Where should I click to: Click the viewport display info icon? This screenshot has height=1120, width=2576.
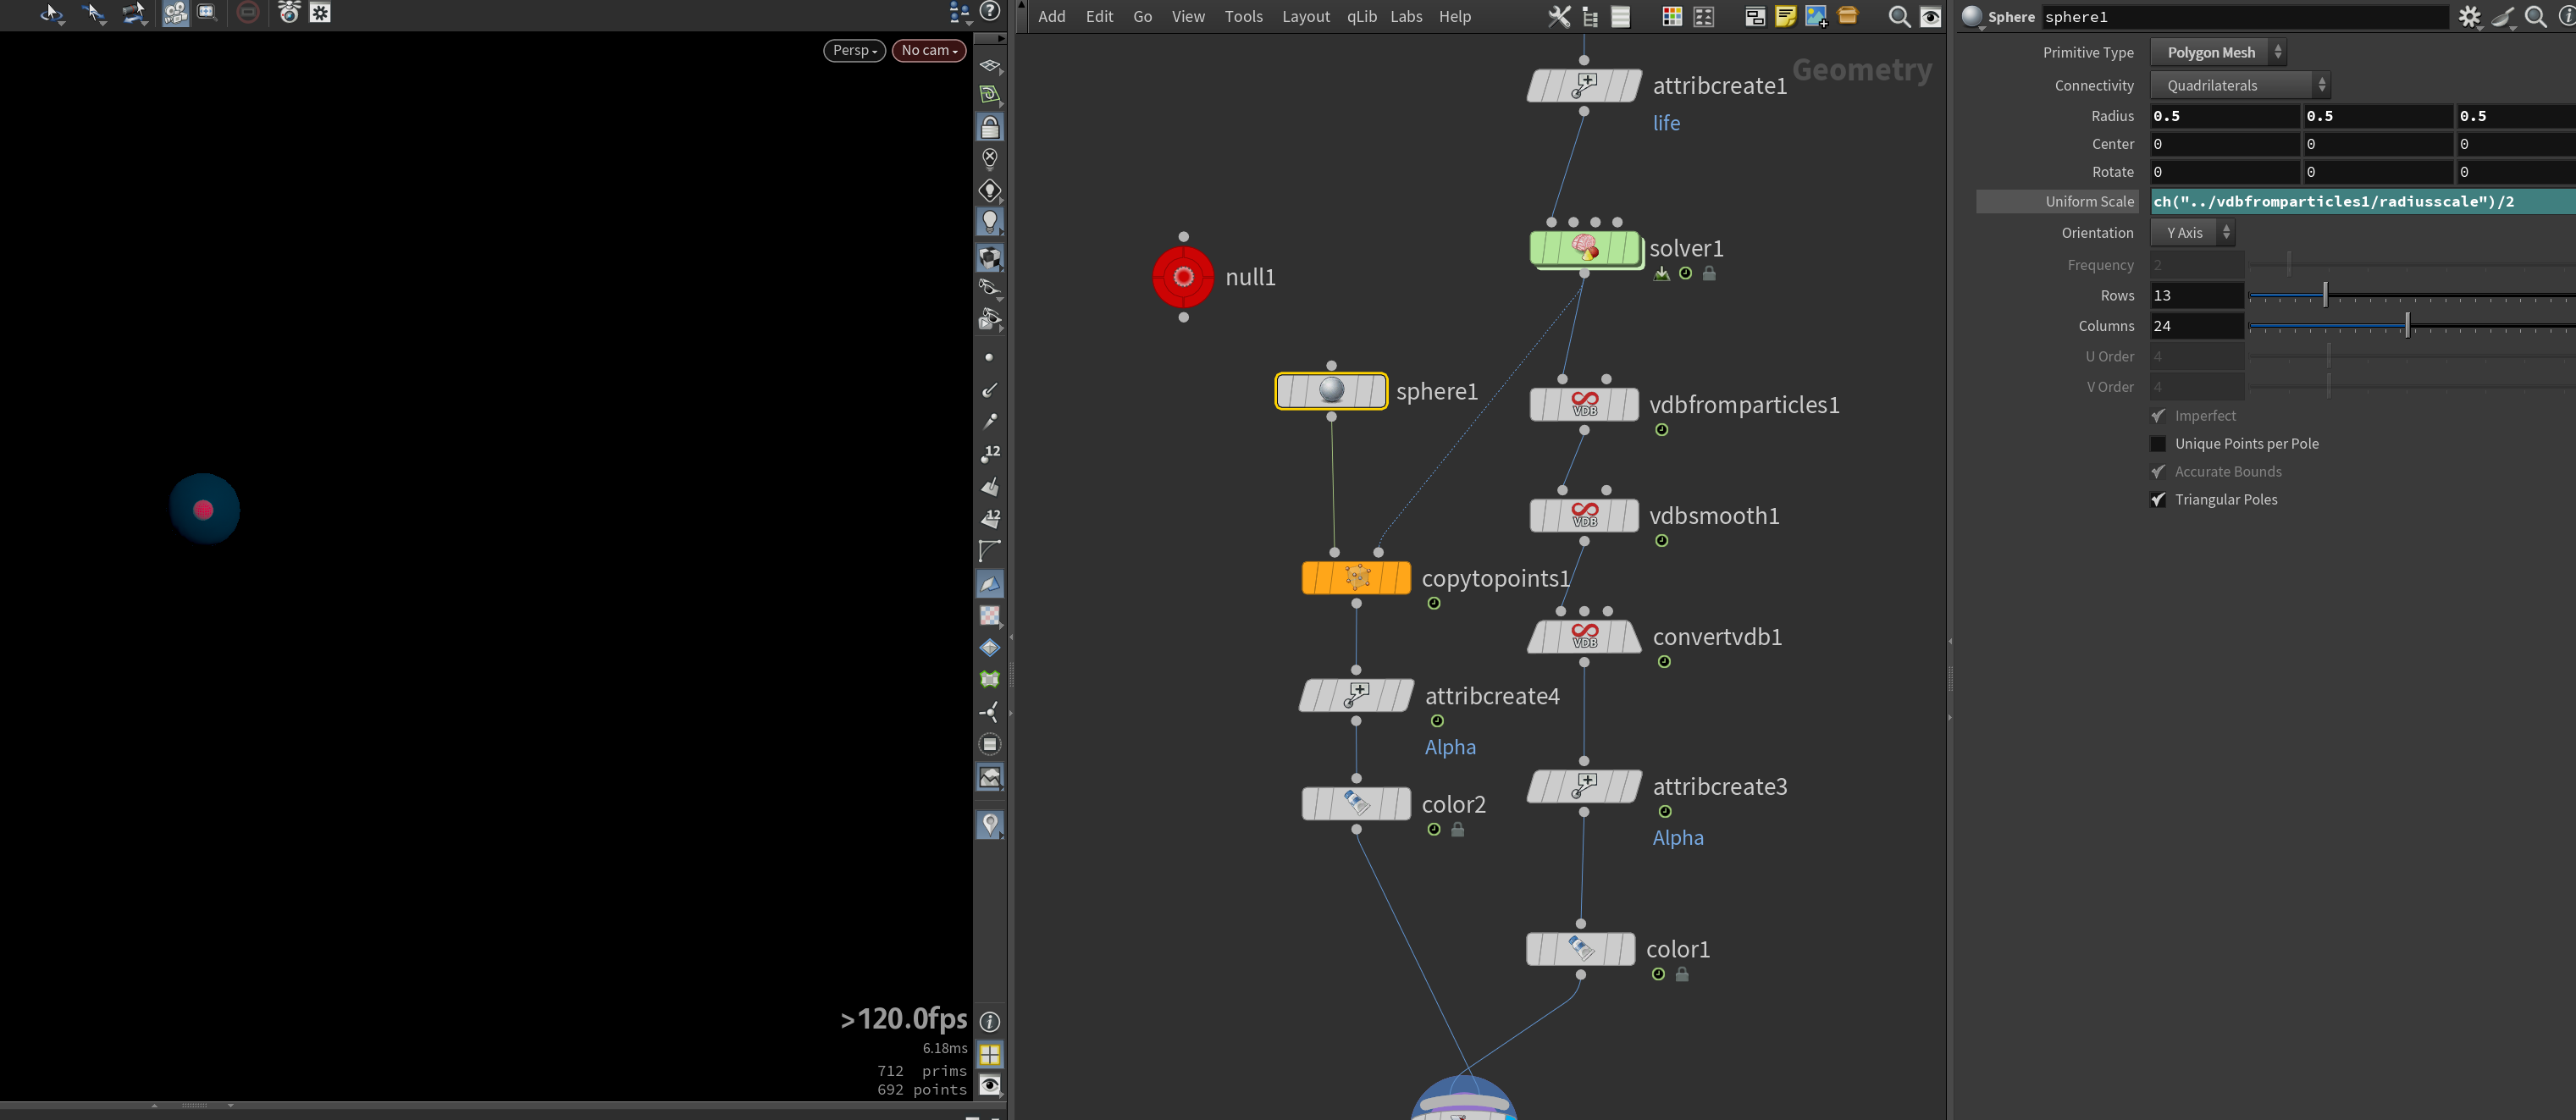pos(989,1022)
